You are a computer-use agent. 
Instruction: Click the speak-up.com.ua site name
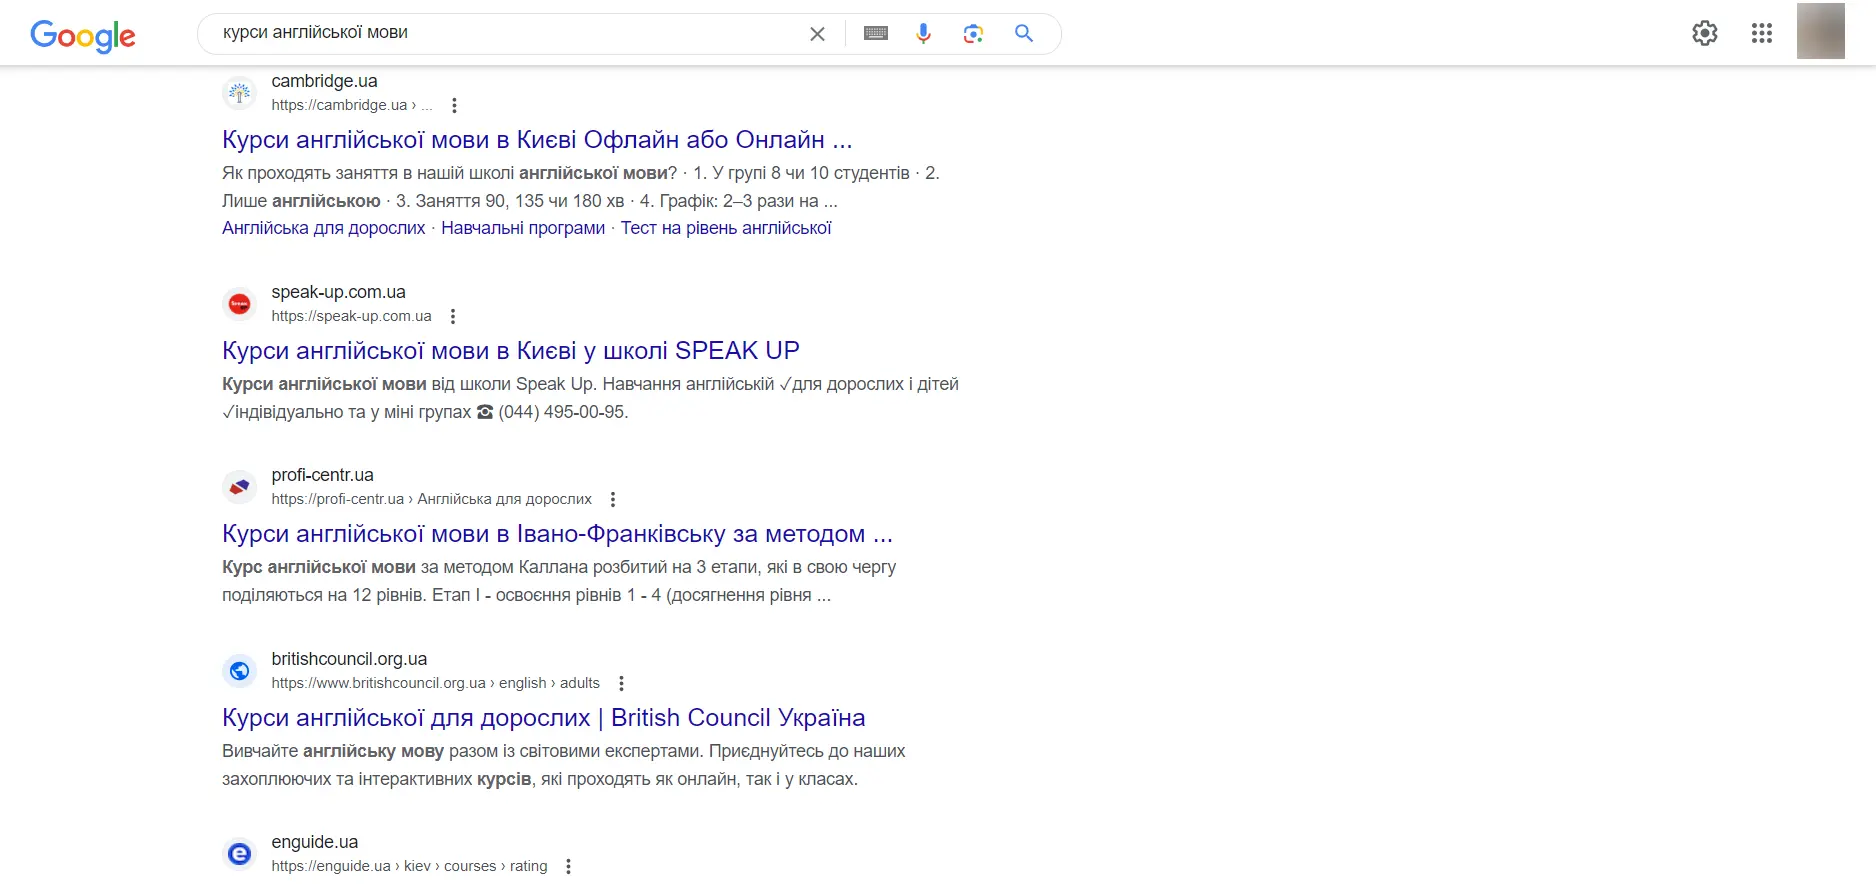tap(338, 292)
